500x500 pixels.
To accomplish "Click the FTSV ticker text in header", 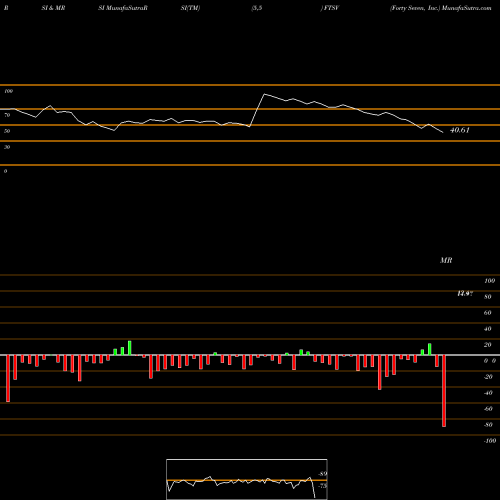I will (x=331, y=8).
